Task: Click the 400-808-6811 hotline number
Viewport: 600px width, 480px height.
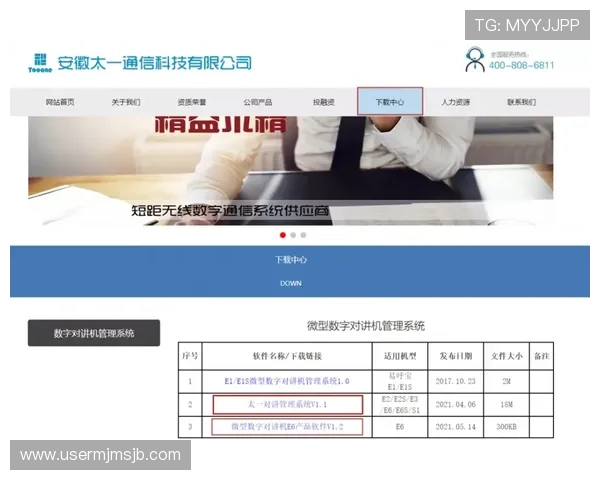Action: (x=522, y=65)
